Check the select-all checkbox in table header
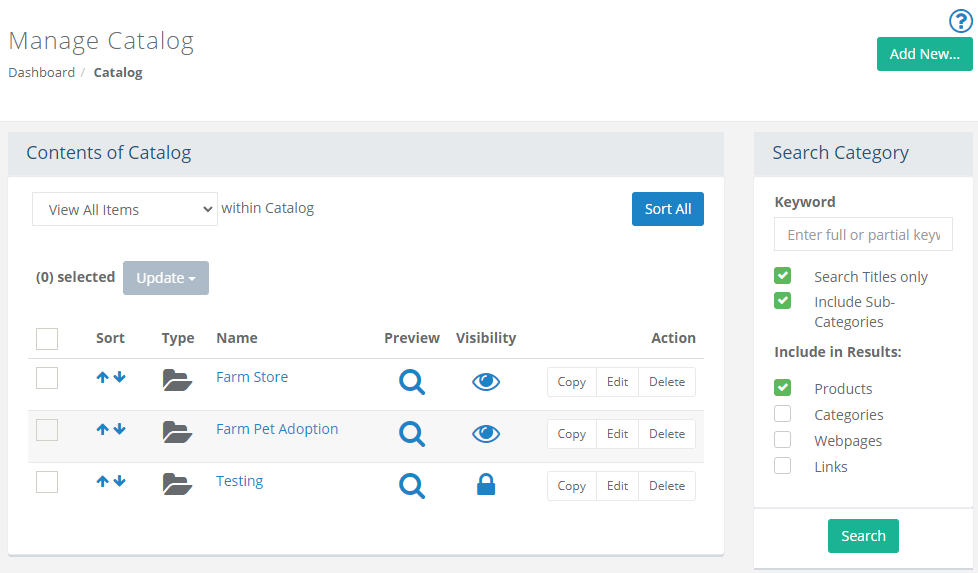Image resolution: width=978 pixels, height=573 pixels. [47, 339]
